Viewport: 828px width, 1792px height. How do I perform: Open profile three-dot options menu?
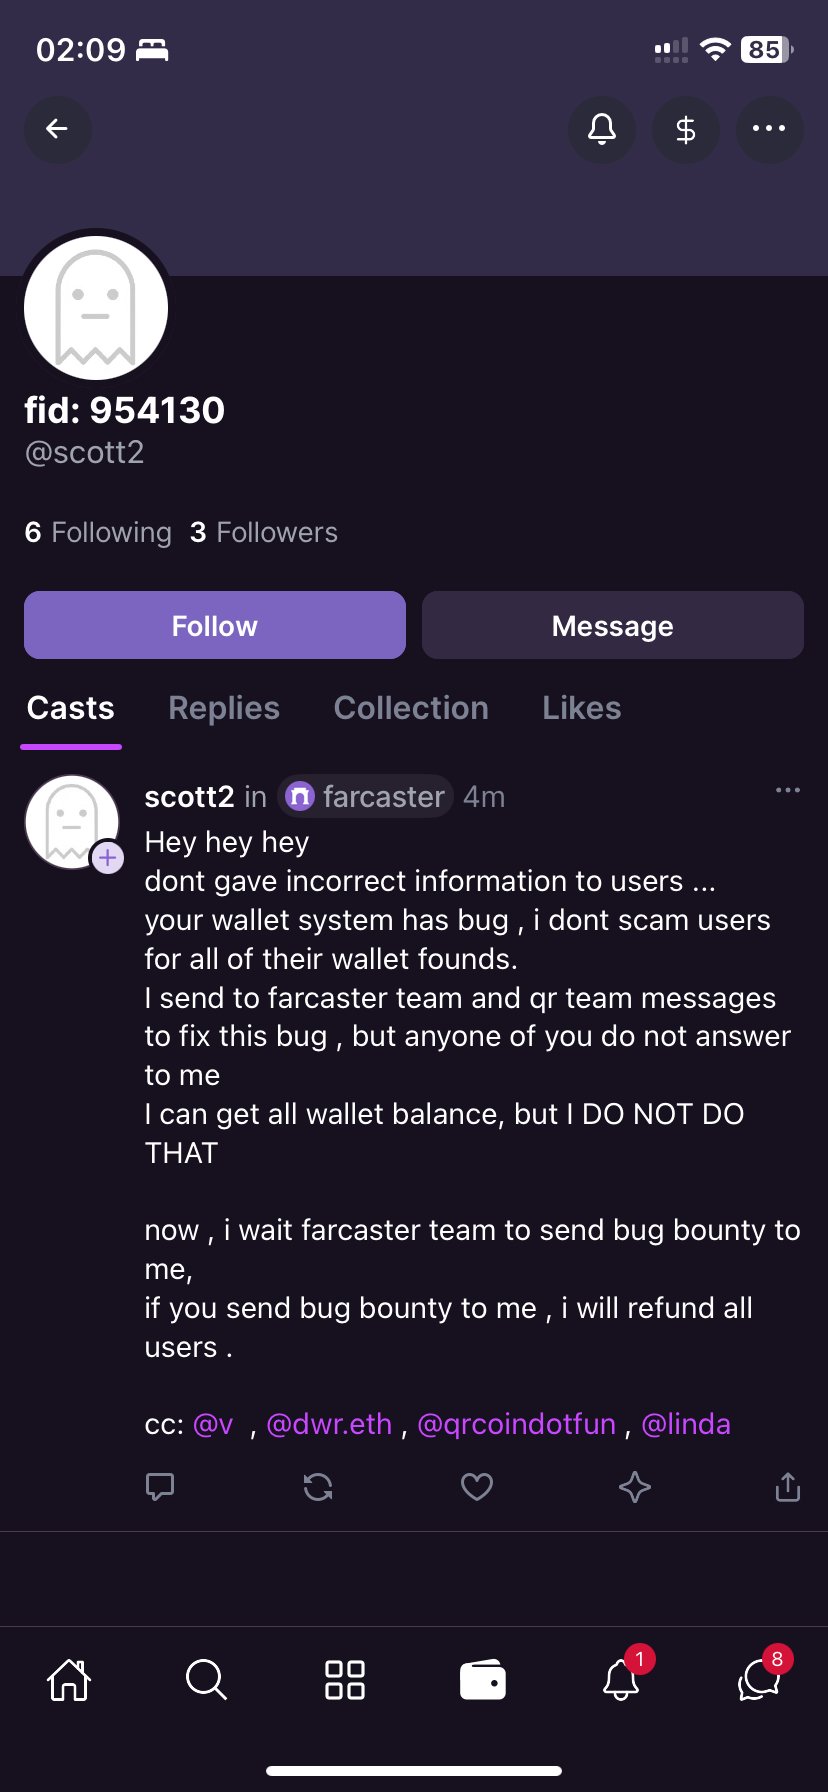click(x=769, y=129)
